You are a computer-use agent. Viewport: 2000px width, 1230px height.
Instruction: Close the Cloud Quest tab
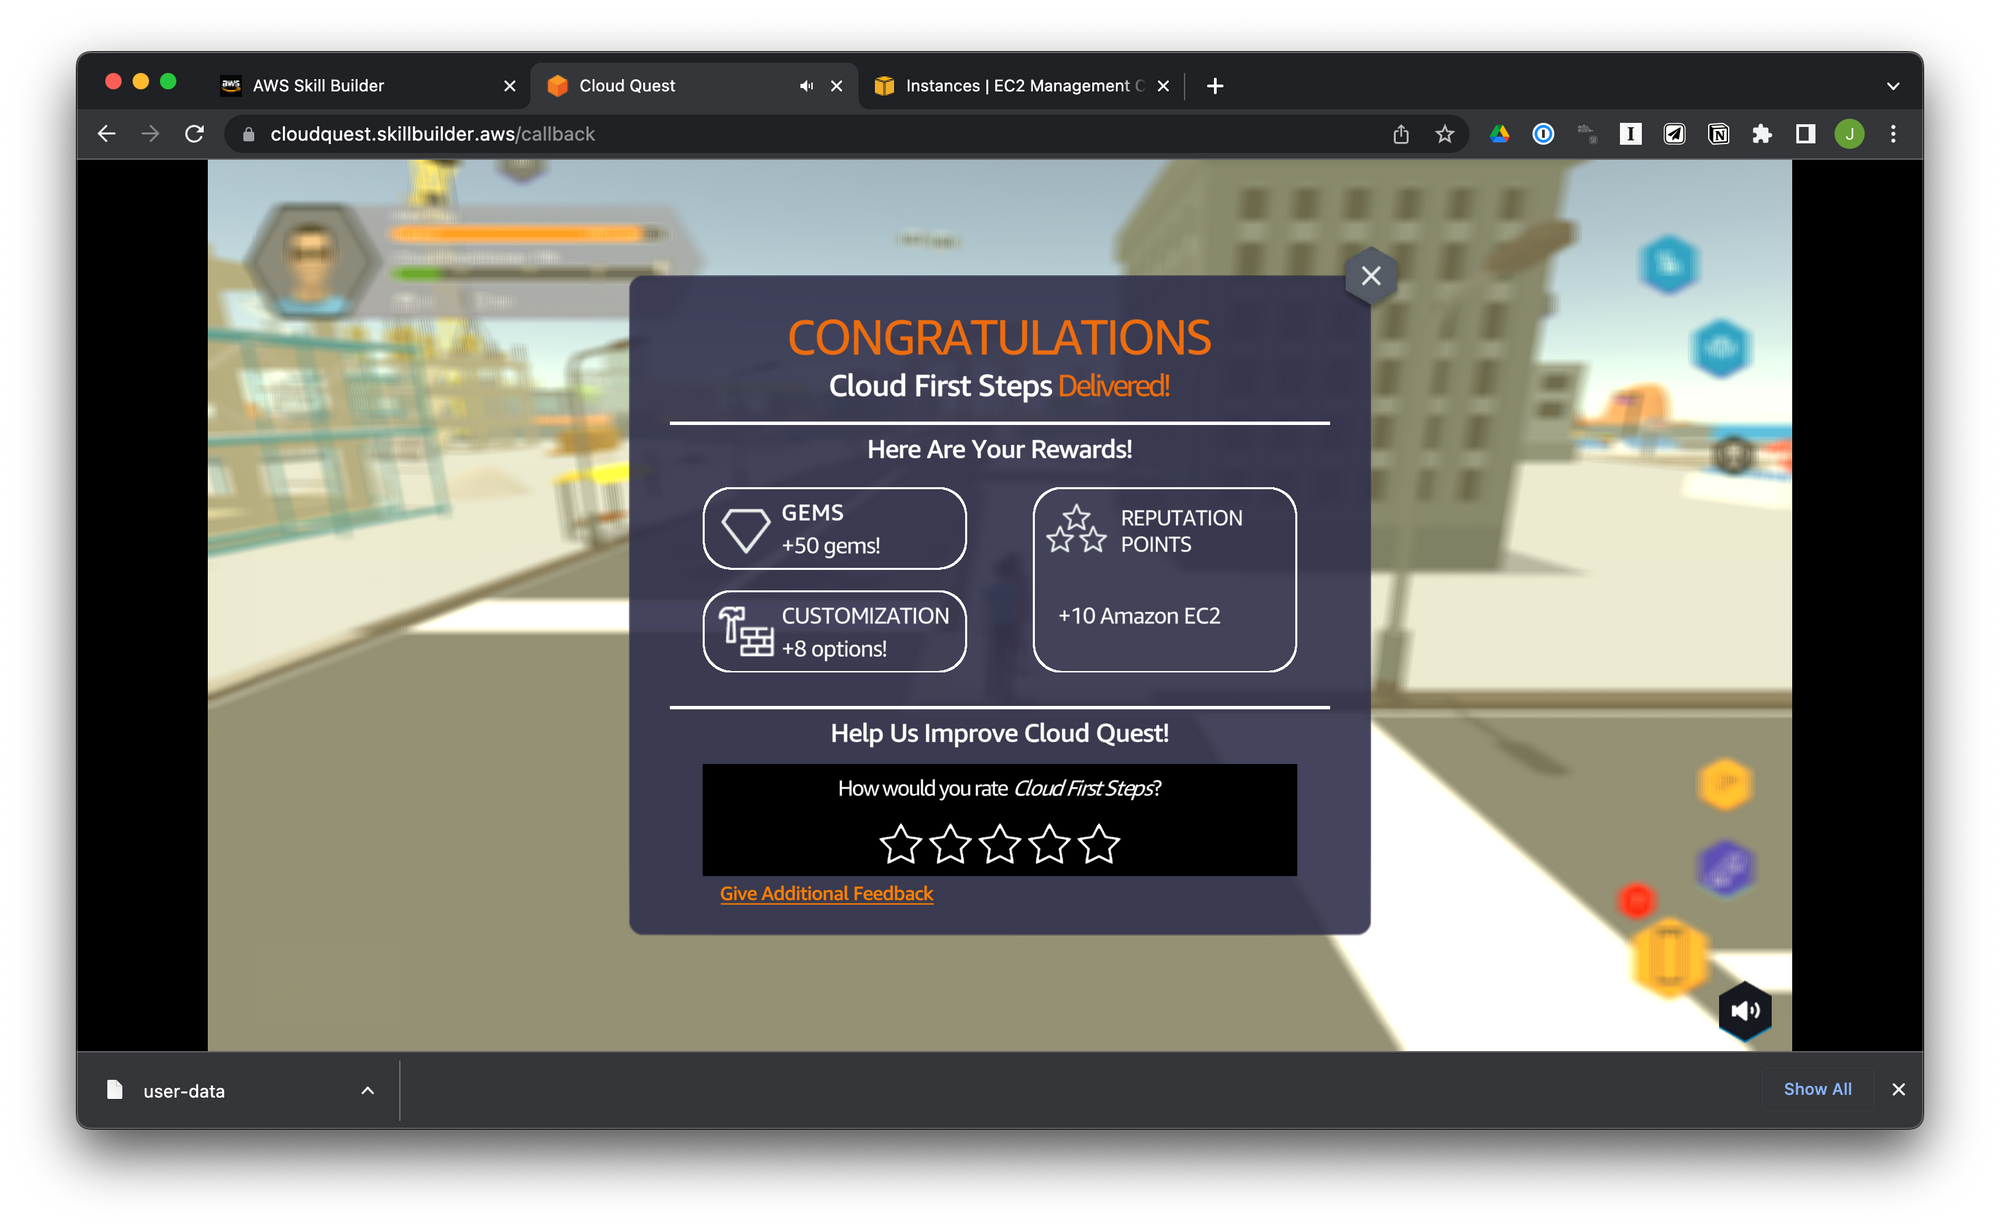(836, 86)
